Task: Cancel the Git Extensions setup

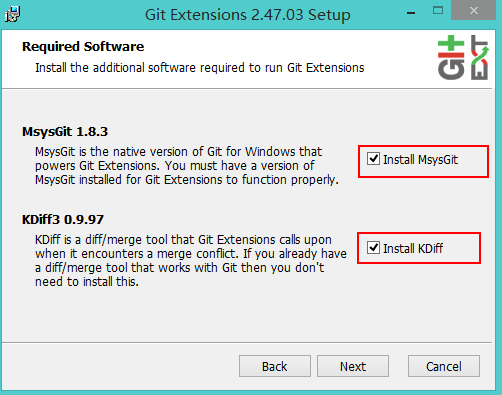Action: click(x=444, y=366)
